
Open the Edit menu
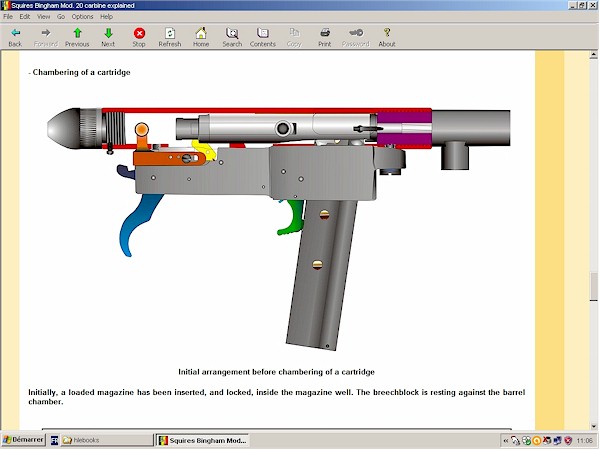[x=25, y=16]
